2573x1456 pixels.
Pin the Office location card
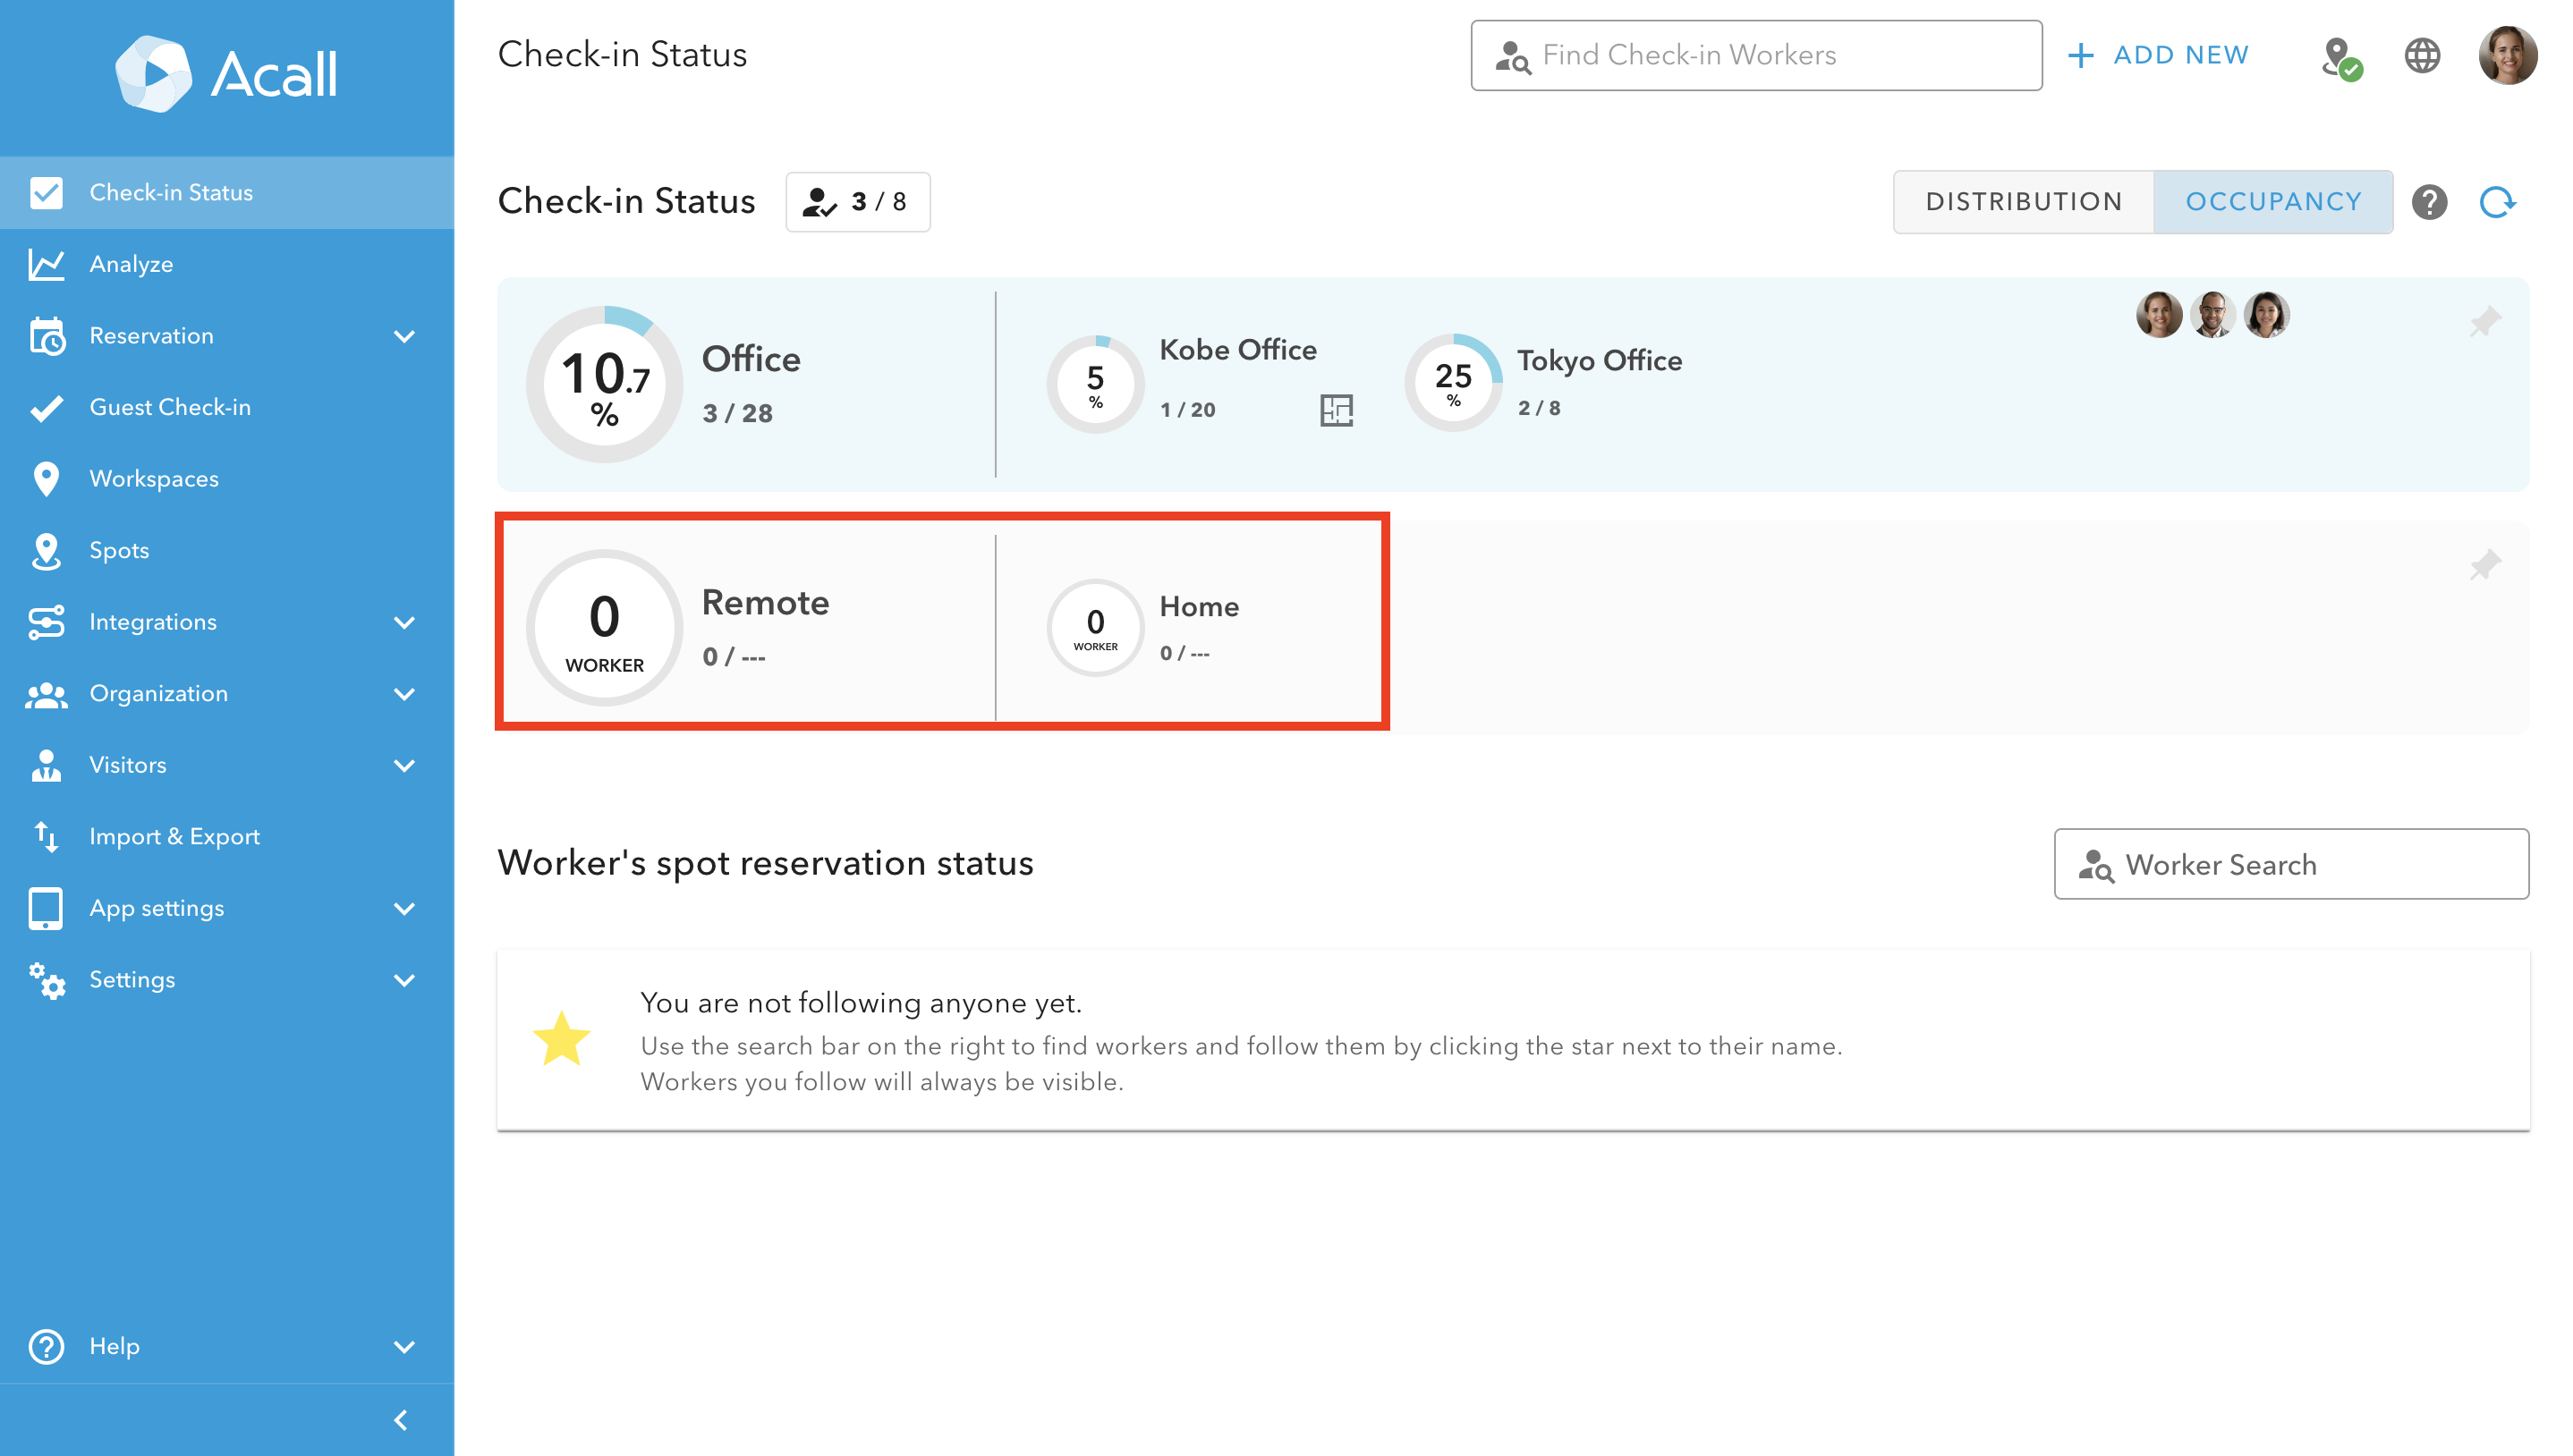point(2485,322)
